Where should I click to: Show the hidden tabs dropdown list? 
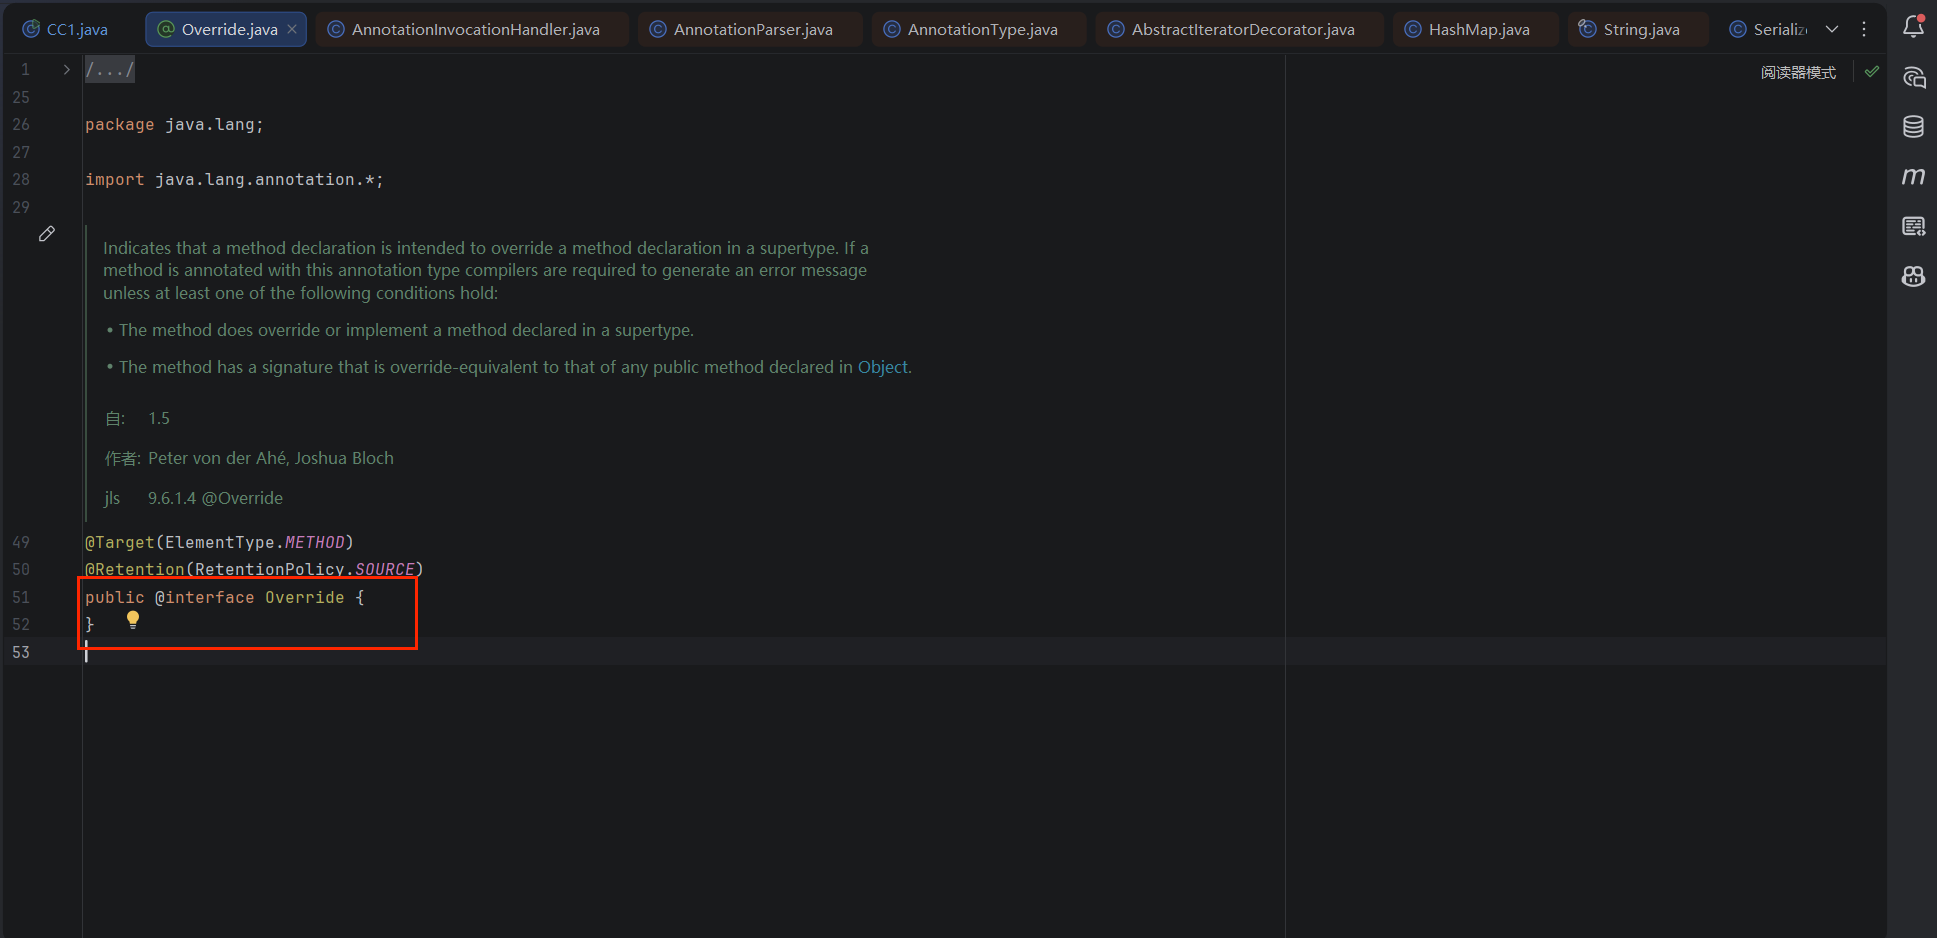pos(1832,29)
